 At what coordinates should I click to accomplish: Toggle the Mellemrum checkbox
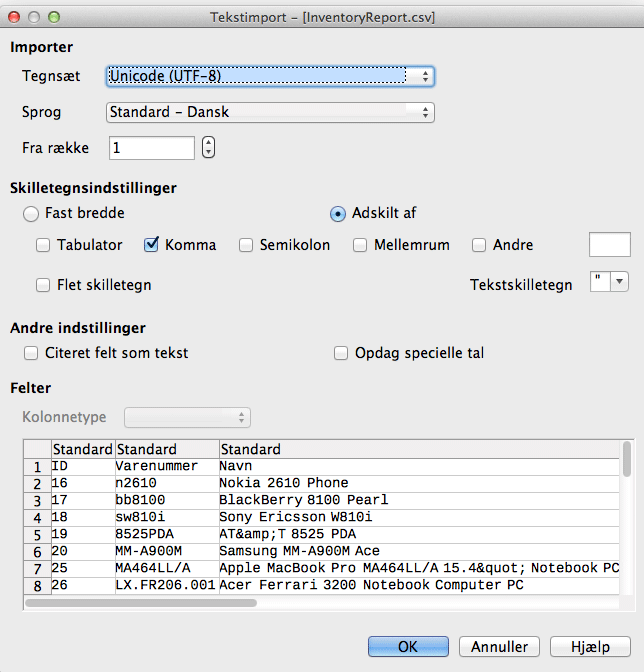pyautogui.click(x=360, y=245)
